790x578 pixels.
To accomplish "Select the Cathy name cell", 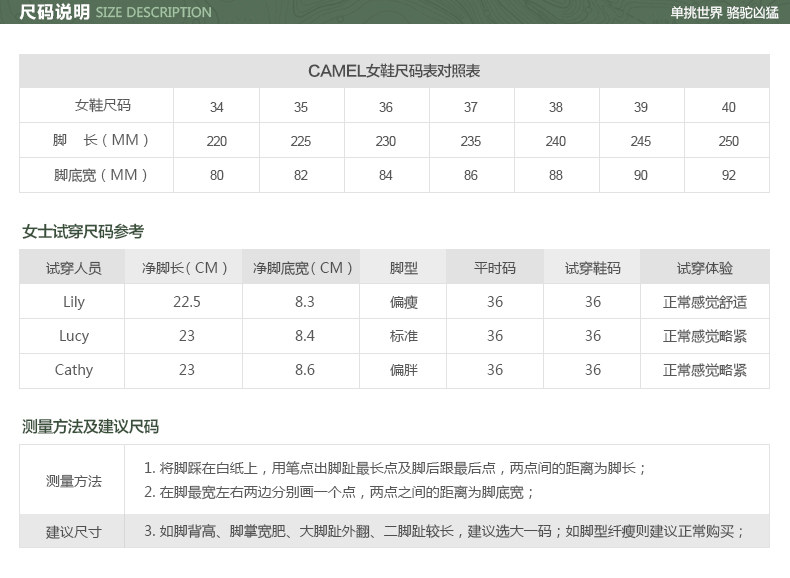I will (74, 370).
